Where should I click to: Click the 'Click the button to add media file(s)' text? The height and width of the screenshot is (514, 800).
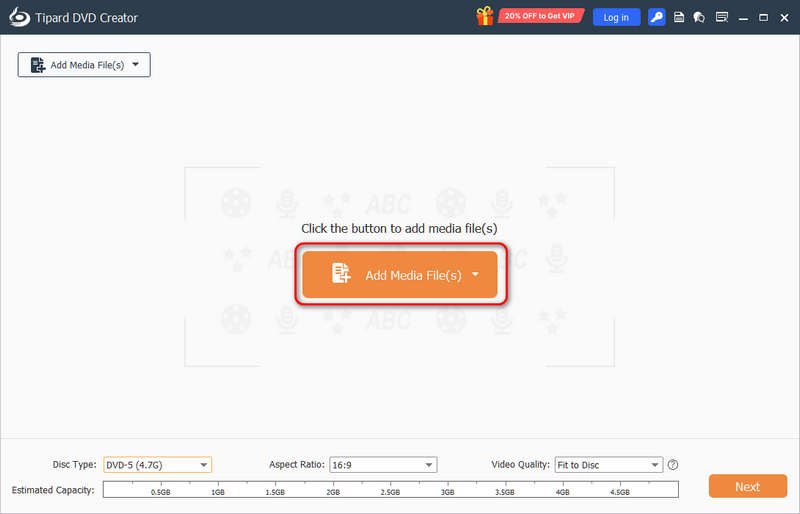[399, 228]
